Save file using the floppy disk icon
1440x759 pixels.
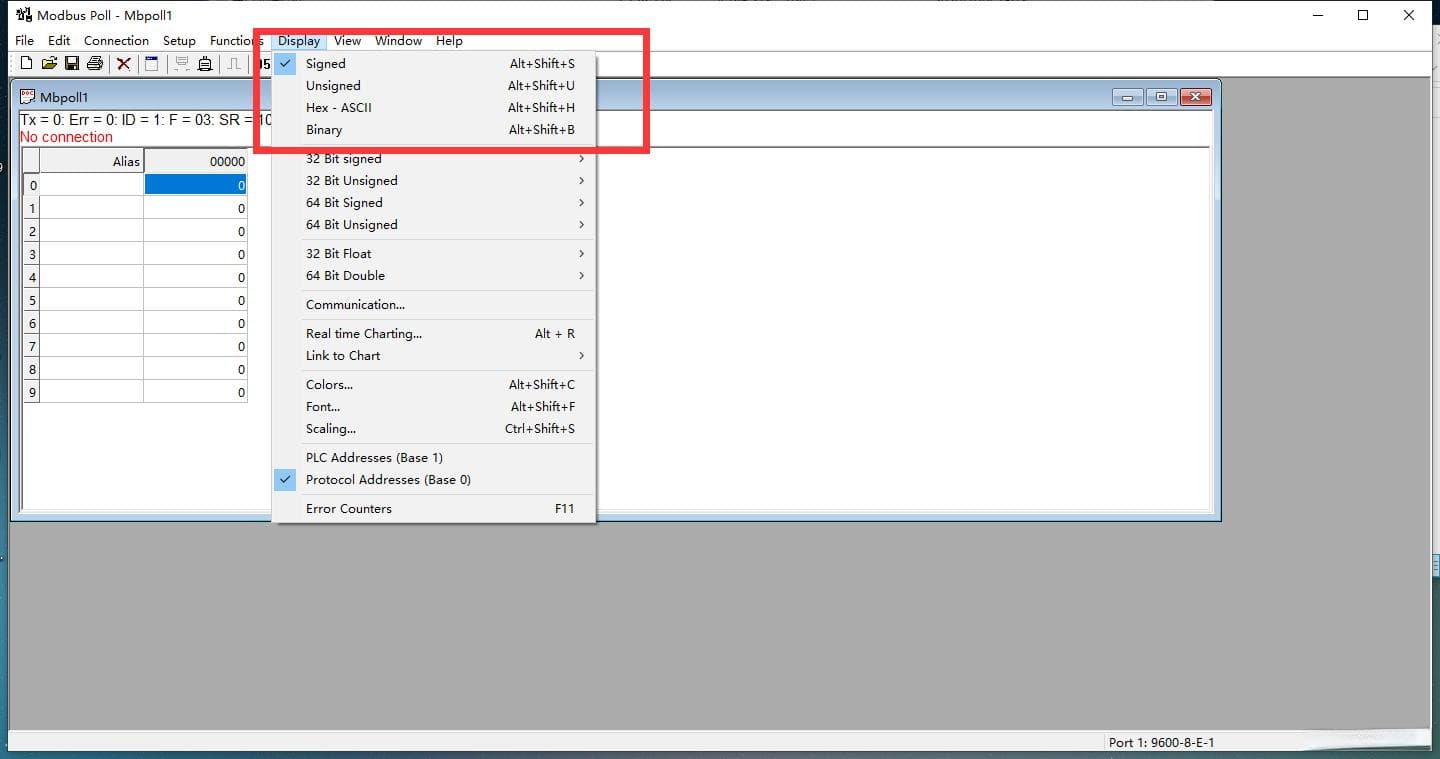tap(72, 64)
